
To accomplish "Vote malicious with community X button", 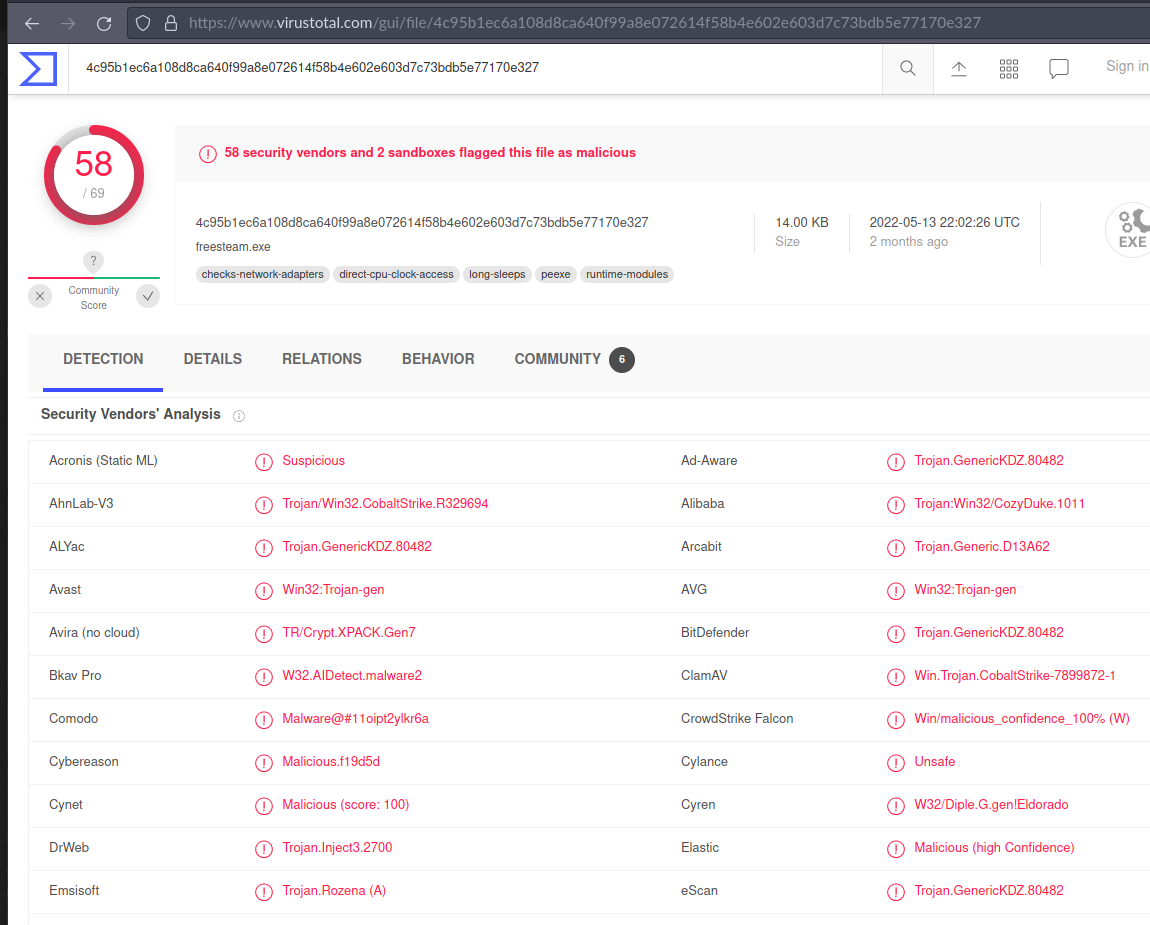I will (x=40, y=296).
